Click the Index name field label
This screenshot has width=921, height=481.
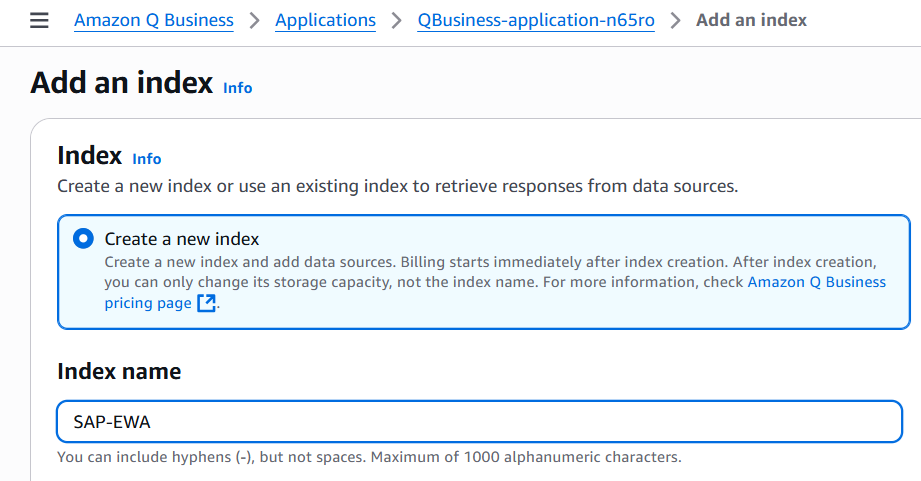pyautogui.click(x=119, y=372)
